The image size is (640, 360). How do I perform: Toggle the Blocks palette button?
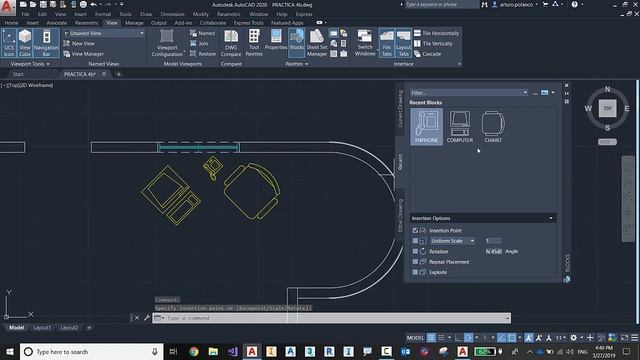coord(297,43)
